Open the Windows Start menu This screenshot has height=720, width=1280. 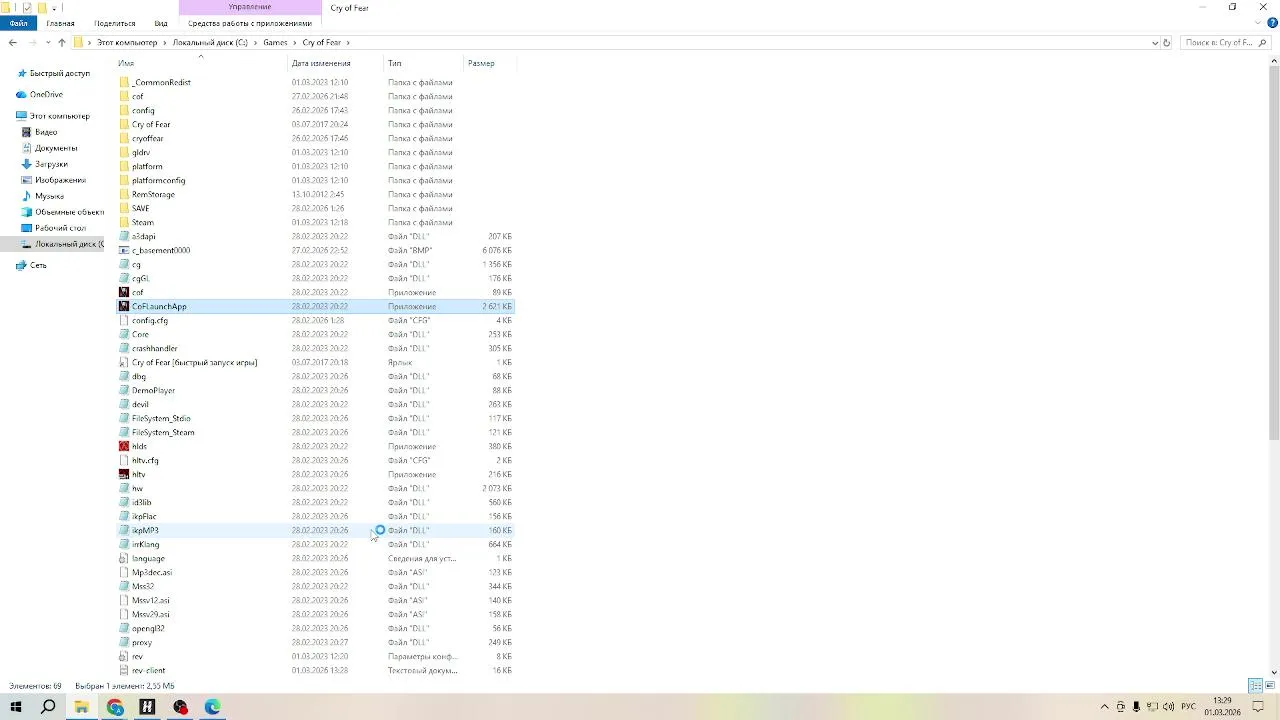click(16, 707)
